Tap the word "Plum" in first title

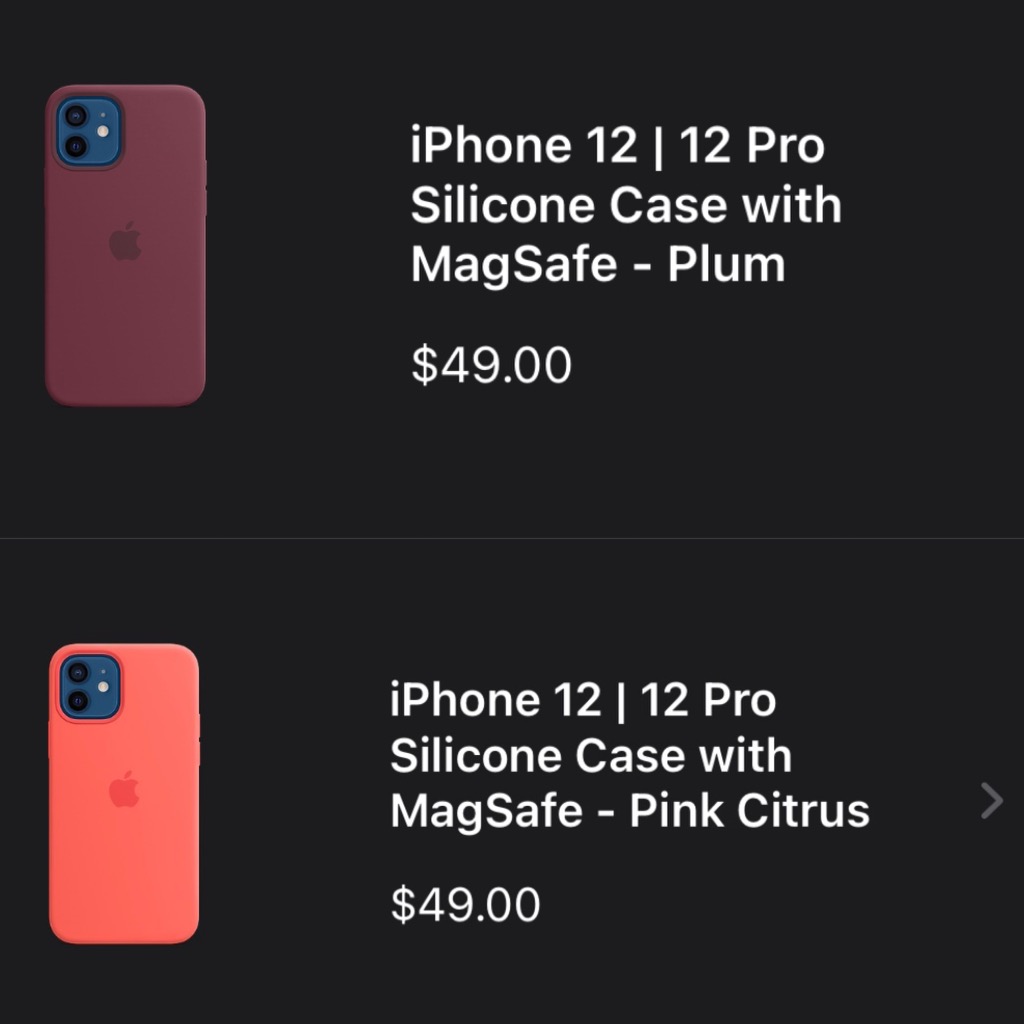pyautogui.click(x=726, y=265)
